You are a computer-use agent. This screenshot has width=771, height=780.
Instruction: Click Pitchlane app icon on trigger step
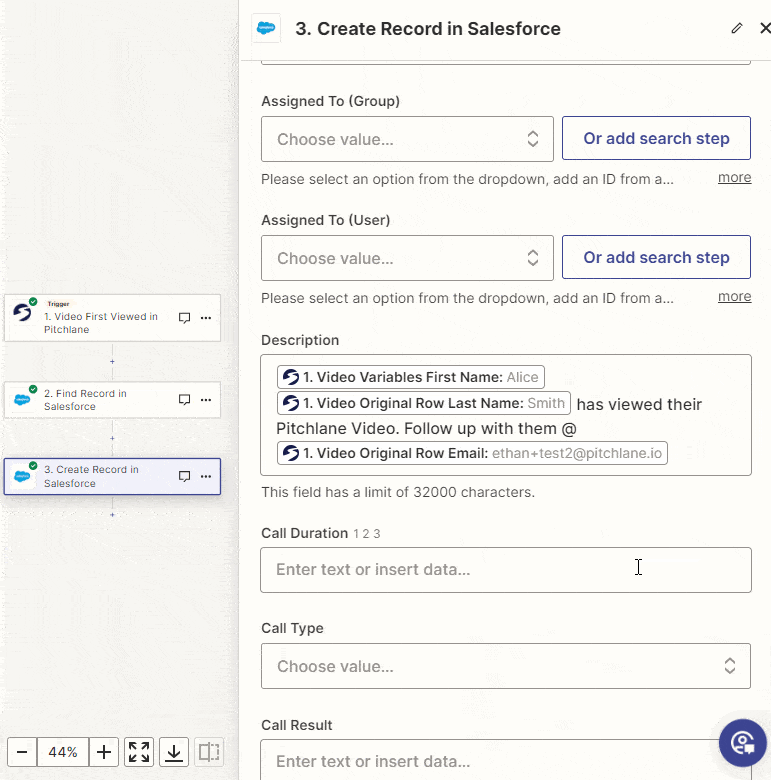click(22, 313)
